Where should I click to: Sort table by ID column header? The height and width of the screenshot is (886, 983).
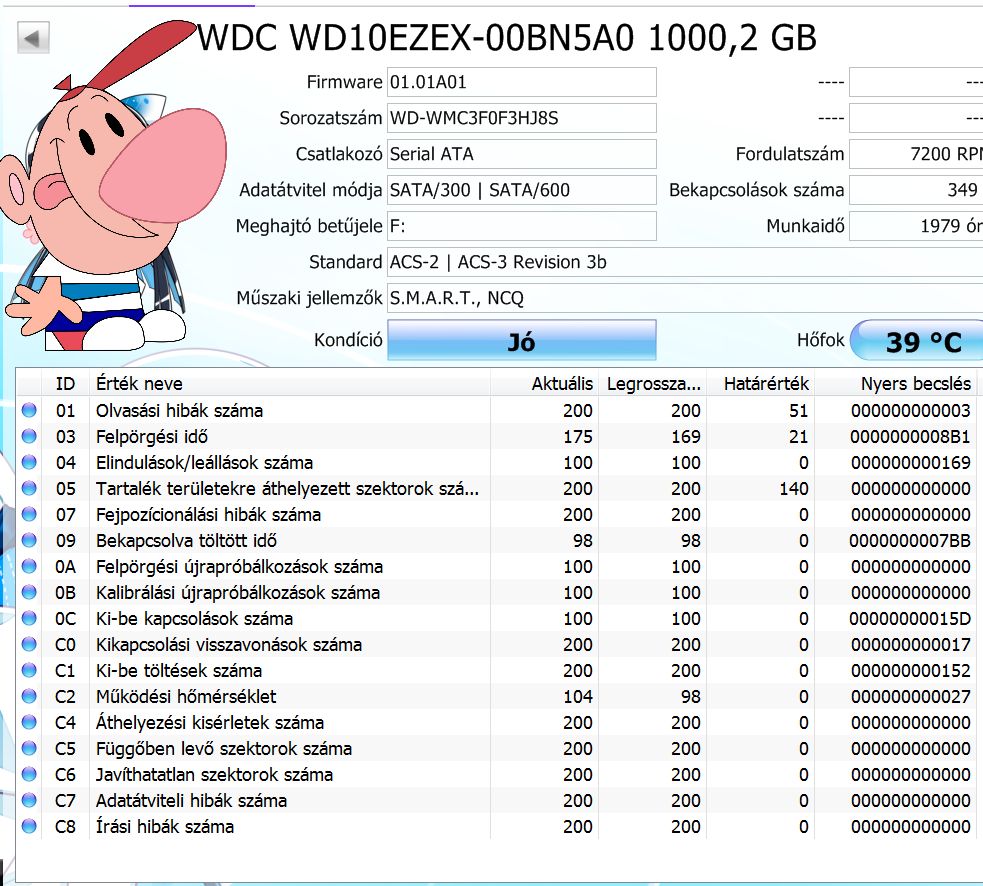tap(65, 383)
